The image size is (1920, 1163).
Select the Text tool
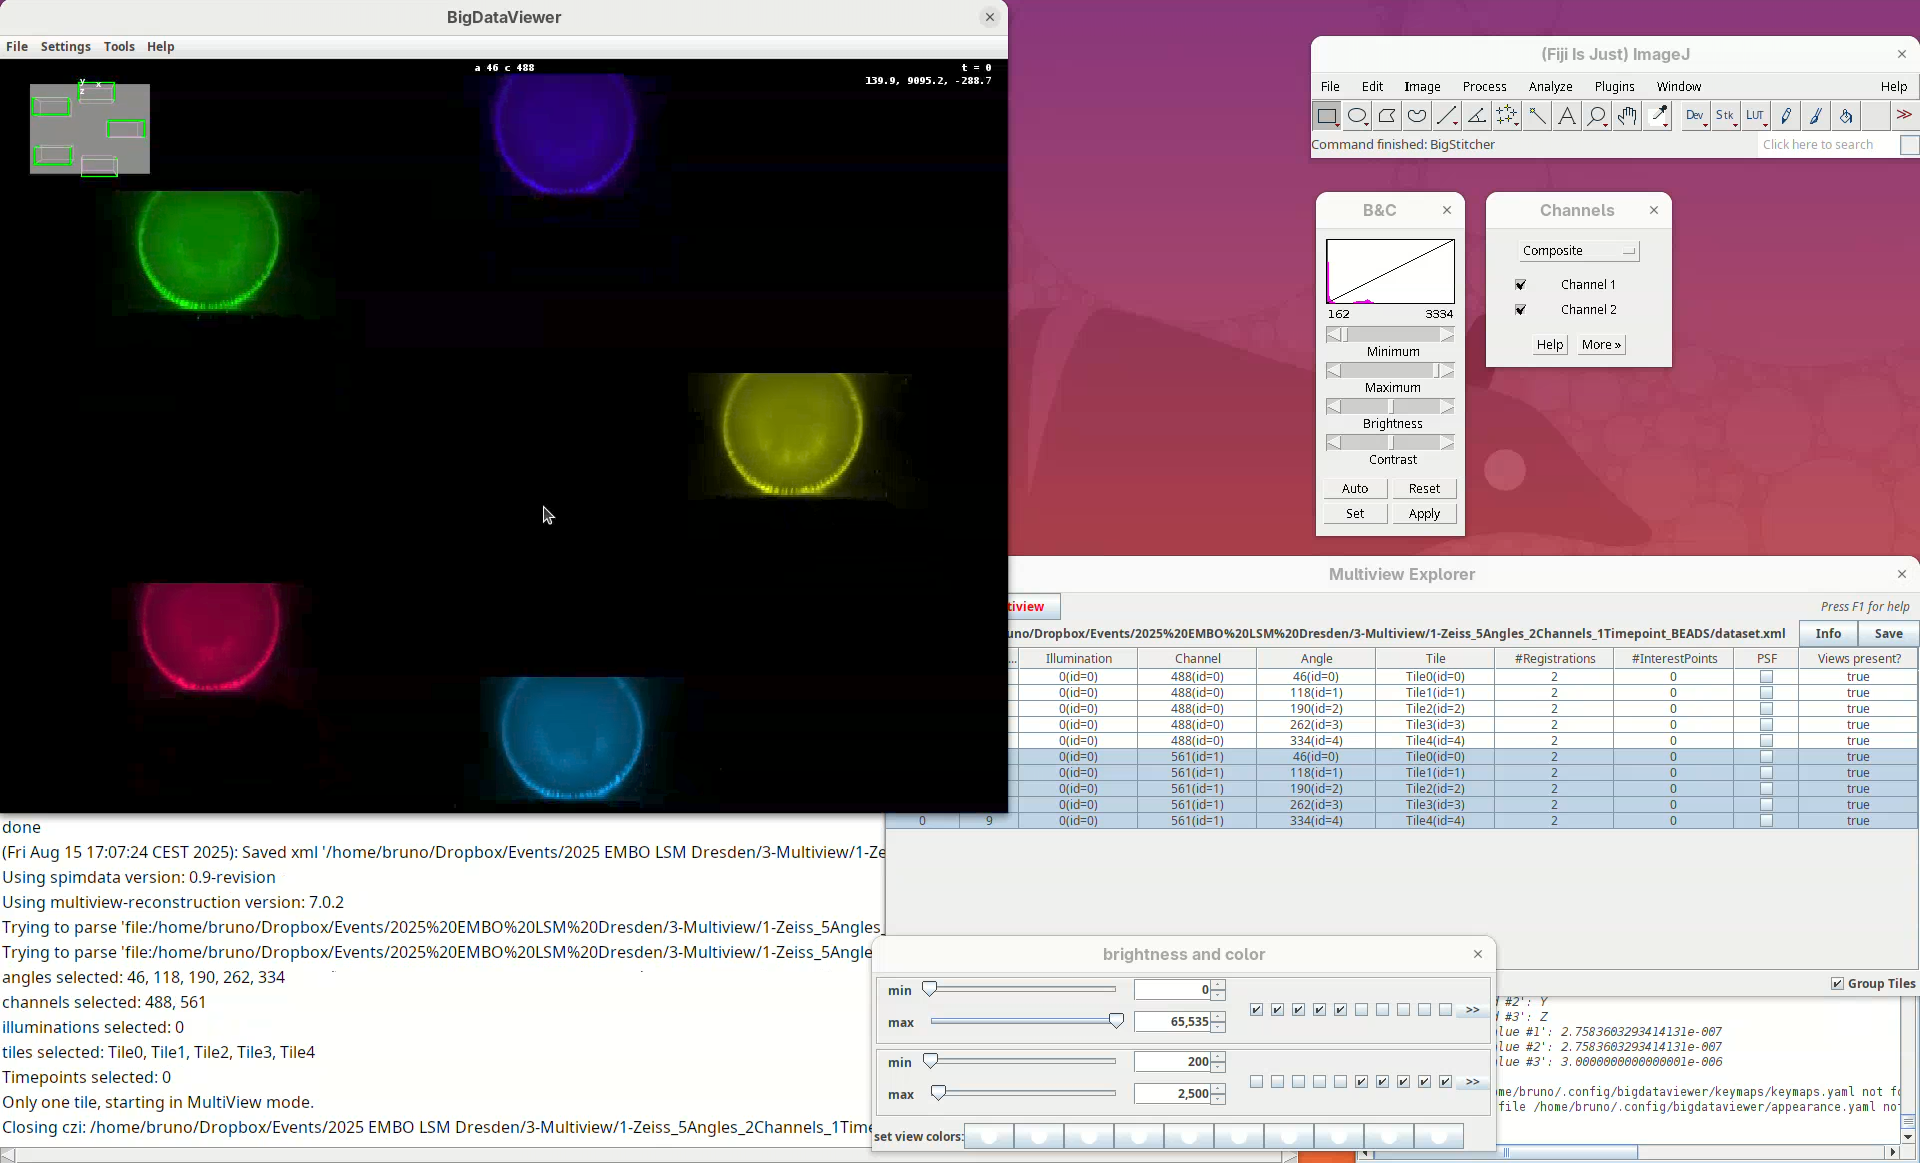coord(1567,116)
